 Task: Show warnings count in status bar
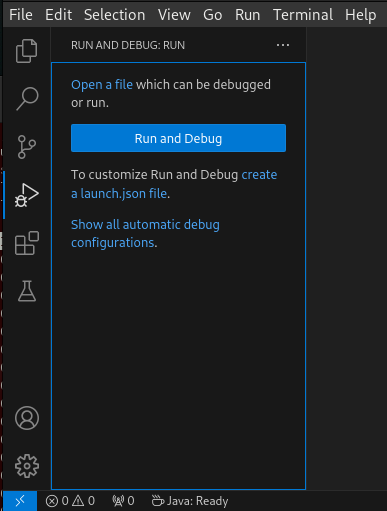pos(83,501)
